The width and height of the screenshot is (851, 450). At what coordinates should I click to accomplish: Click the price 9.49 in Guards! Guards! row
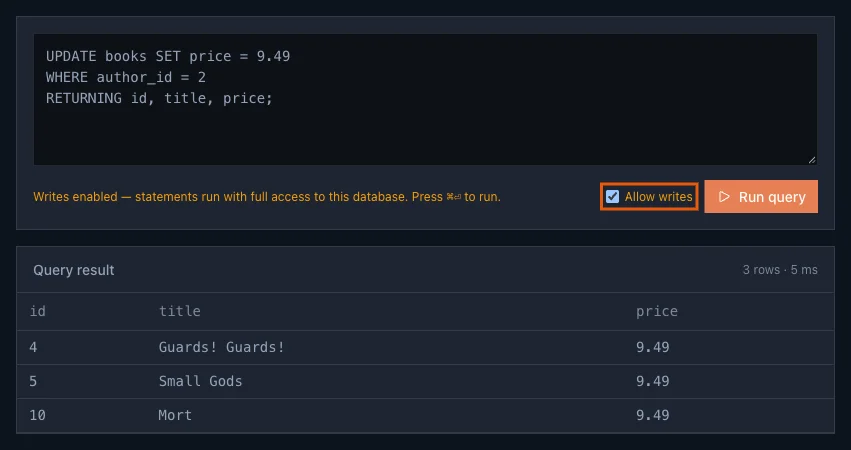point(652,347)
